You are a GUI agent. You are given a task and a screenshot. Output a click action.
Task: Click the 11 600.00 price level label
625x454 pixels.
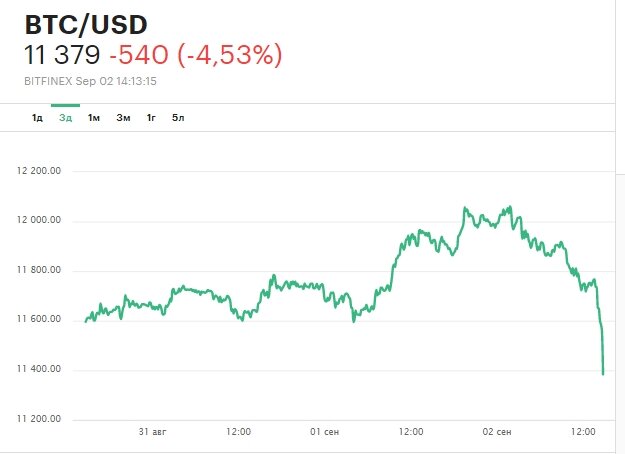[x=40, y=320]
